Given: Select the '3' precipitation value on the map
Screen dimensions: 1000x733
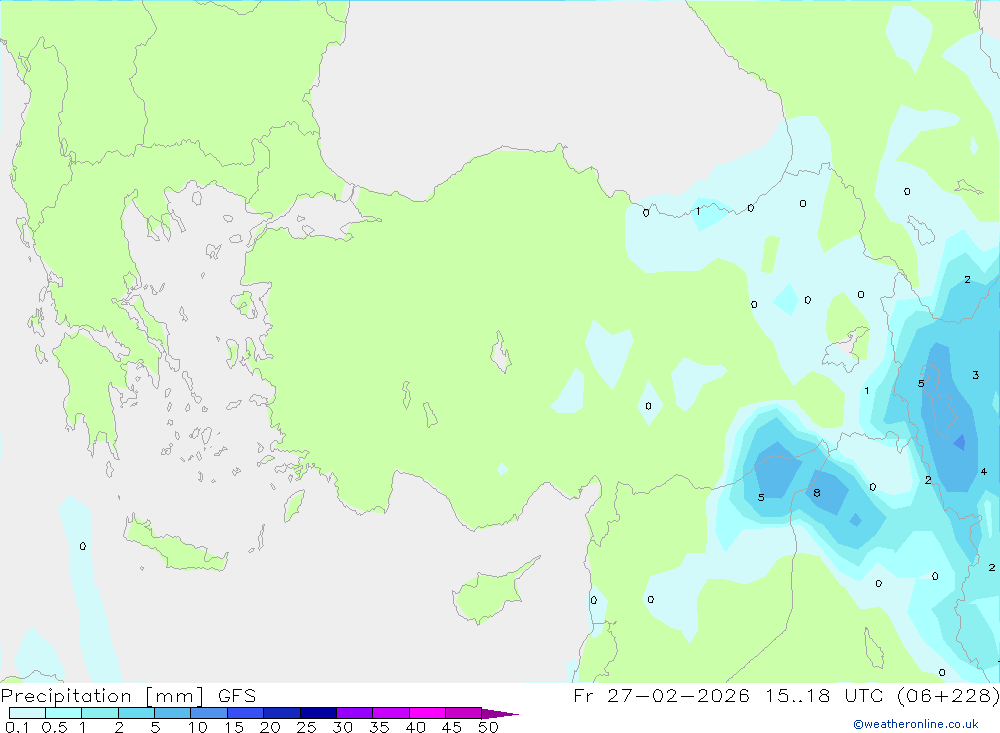Looking at the screenshot, I should [x=975, y=374].
